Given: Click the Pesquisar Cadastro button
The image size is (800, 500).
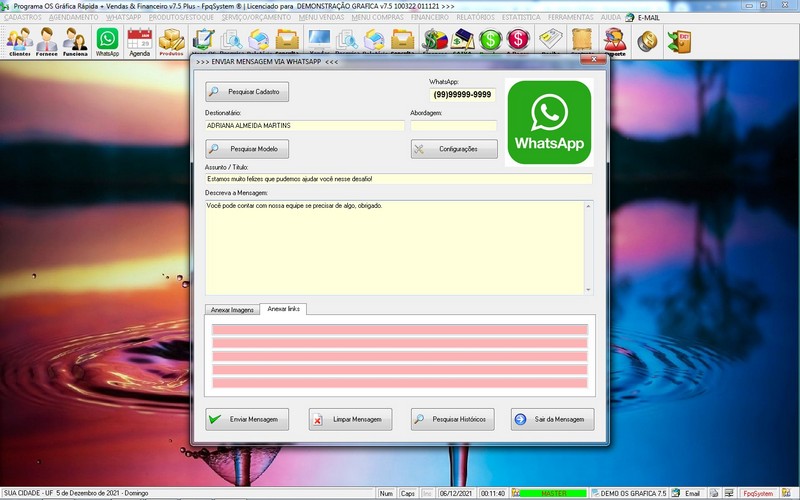Looking at the screenshot, I should [247, 92].
